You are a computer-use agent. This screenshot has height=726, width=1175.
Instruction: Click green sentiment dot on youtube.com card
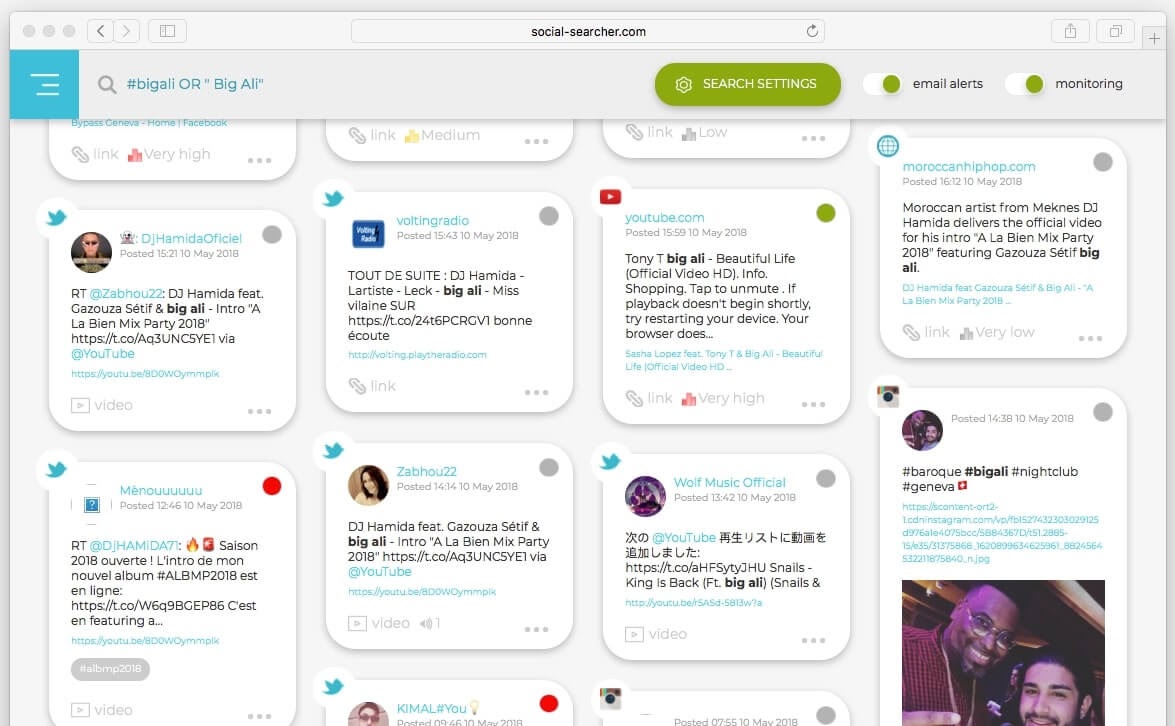click(x=826, y=214)
